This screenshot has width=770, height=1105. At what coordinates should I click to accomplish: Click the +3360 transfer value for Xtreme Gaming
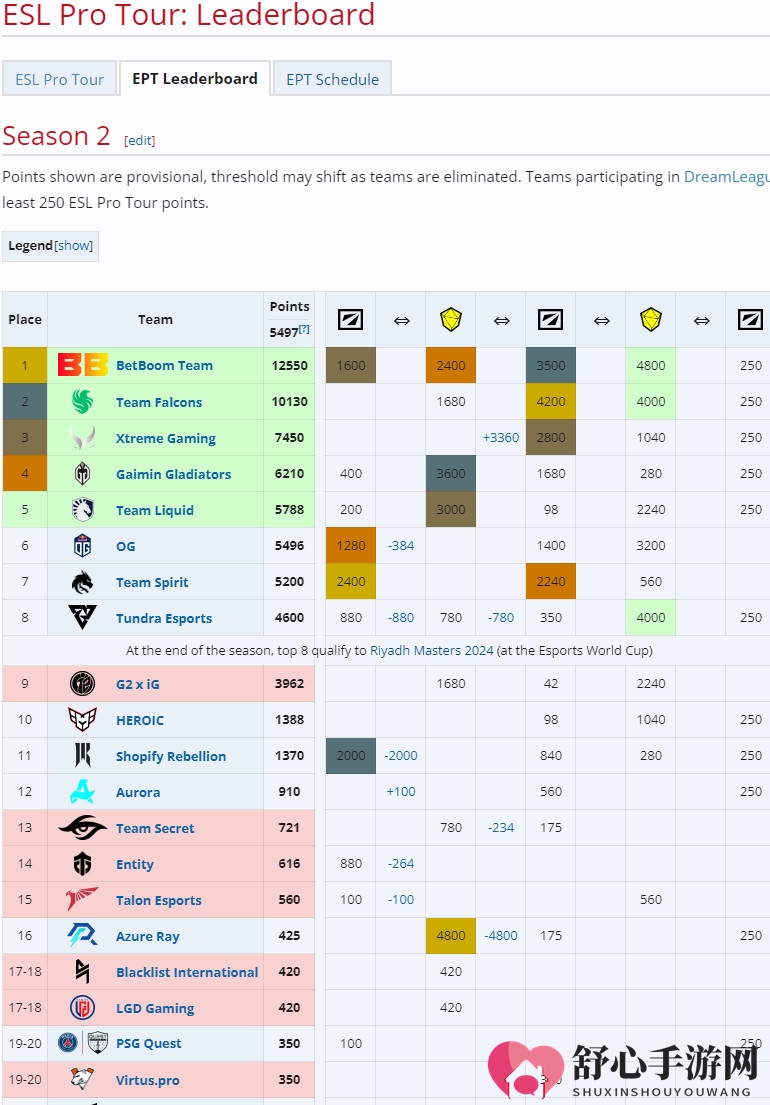pos(501,438)
